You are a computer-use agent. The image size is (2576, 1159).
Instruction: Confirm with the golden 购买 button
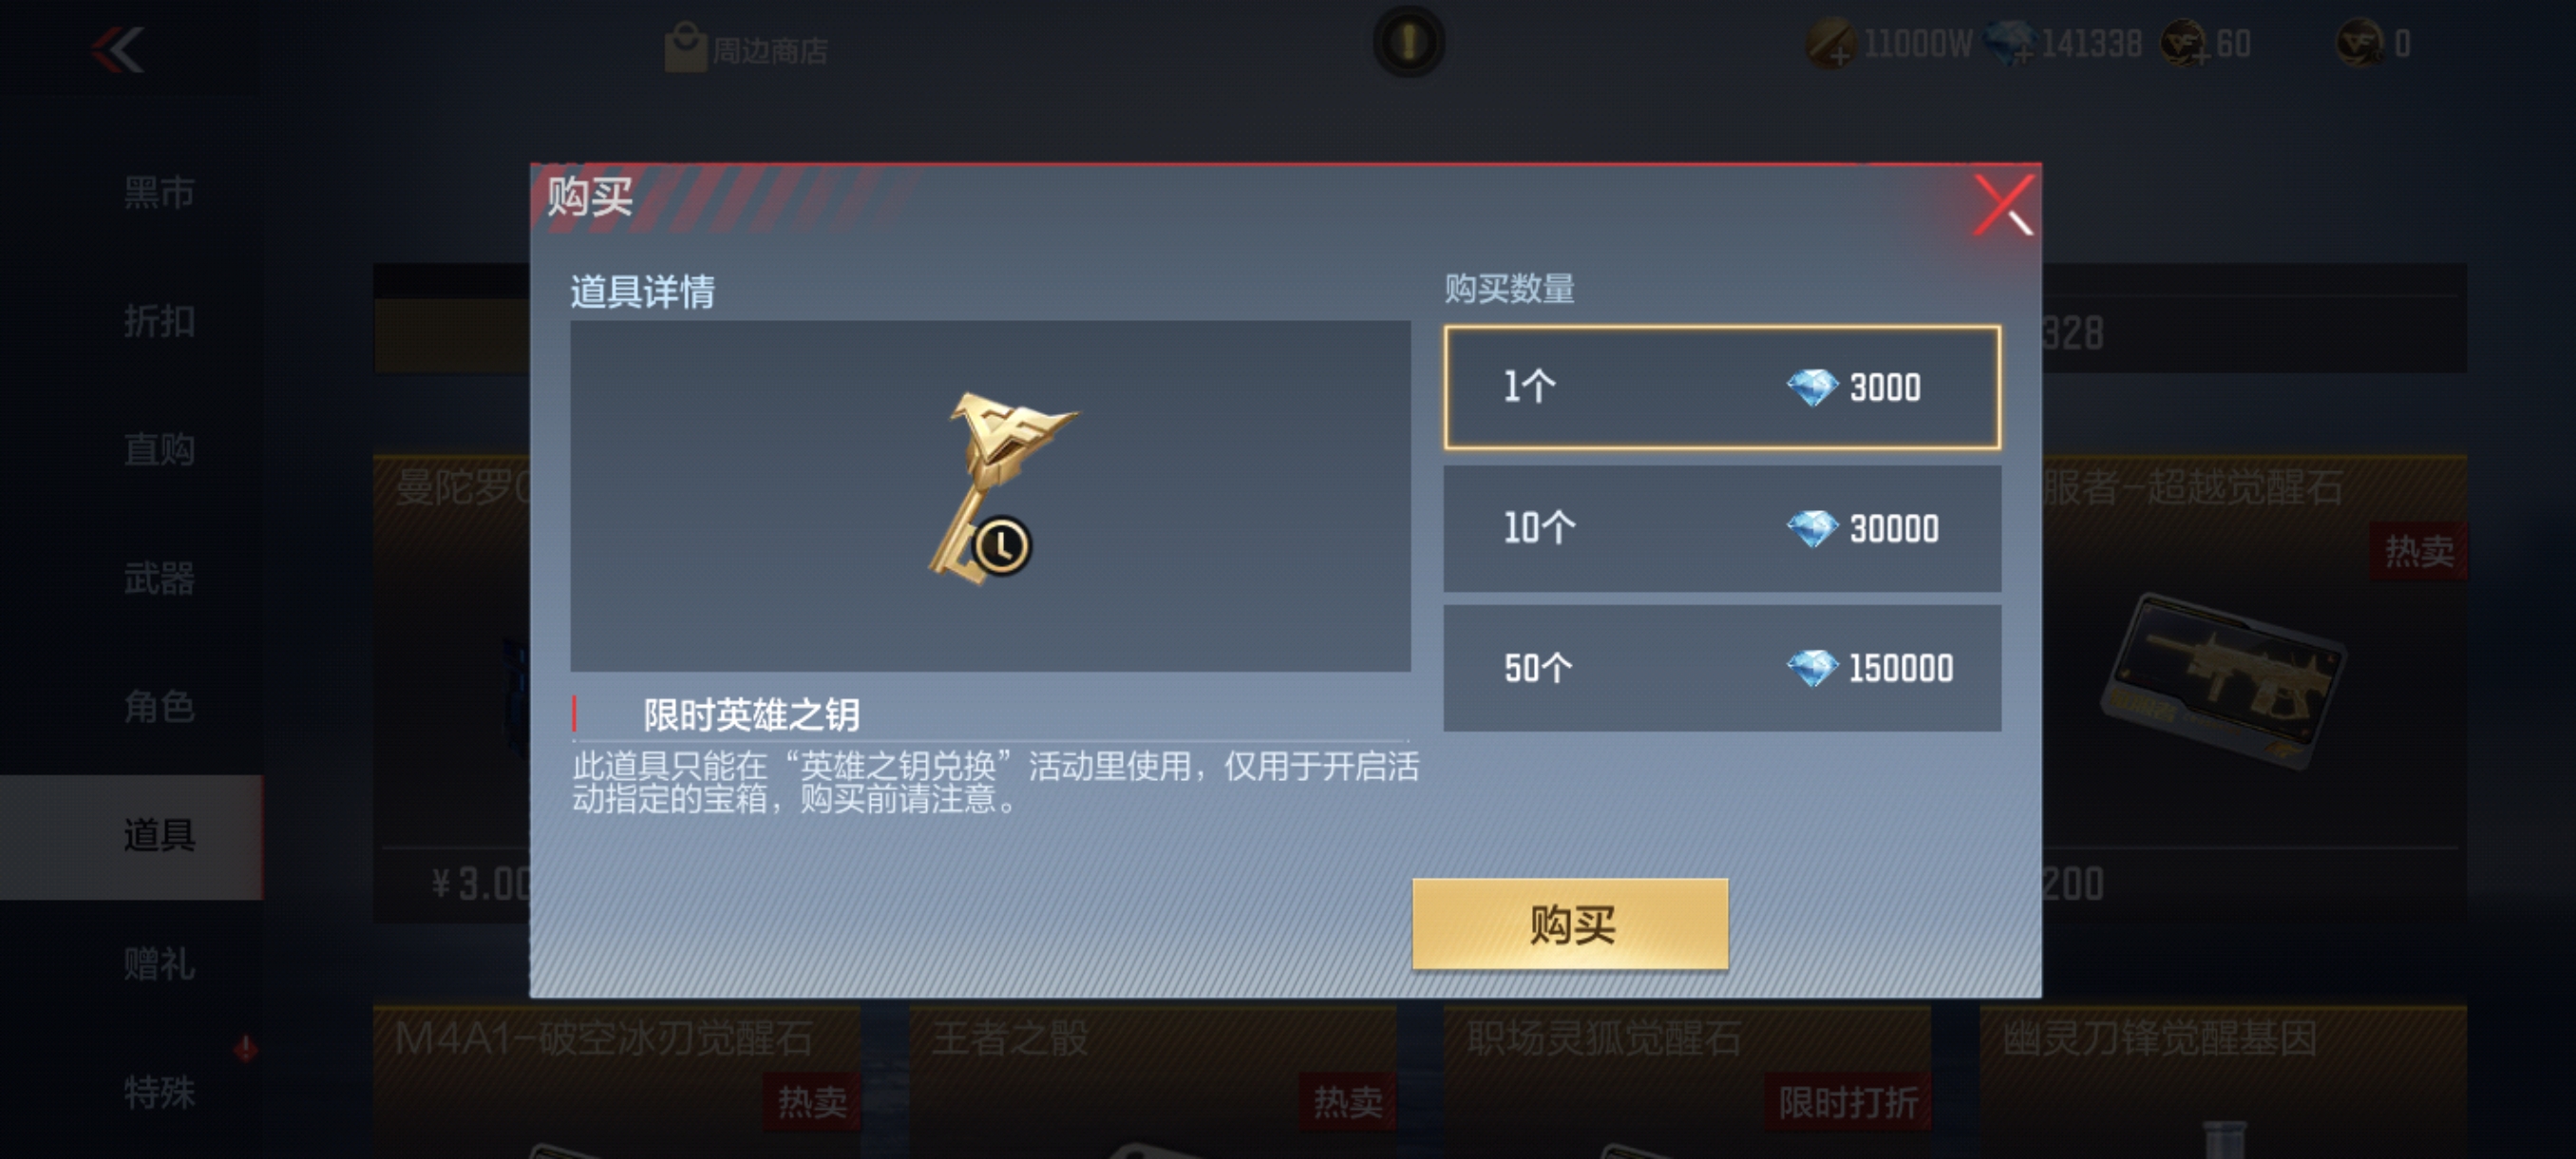tap(1570, 924)
